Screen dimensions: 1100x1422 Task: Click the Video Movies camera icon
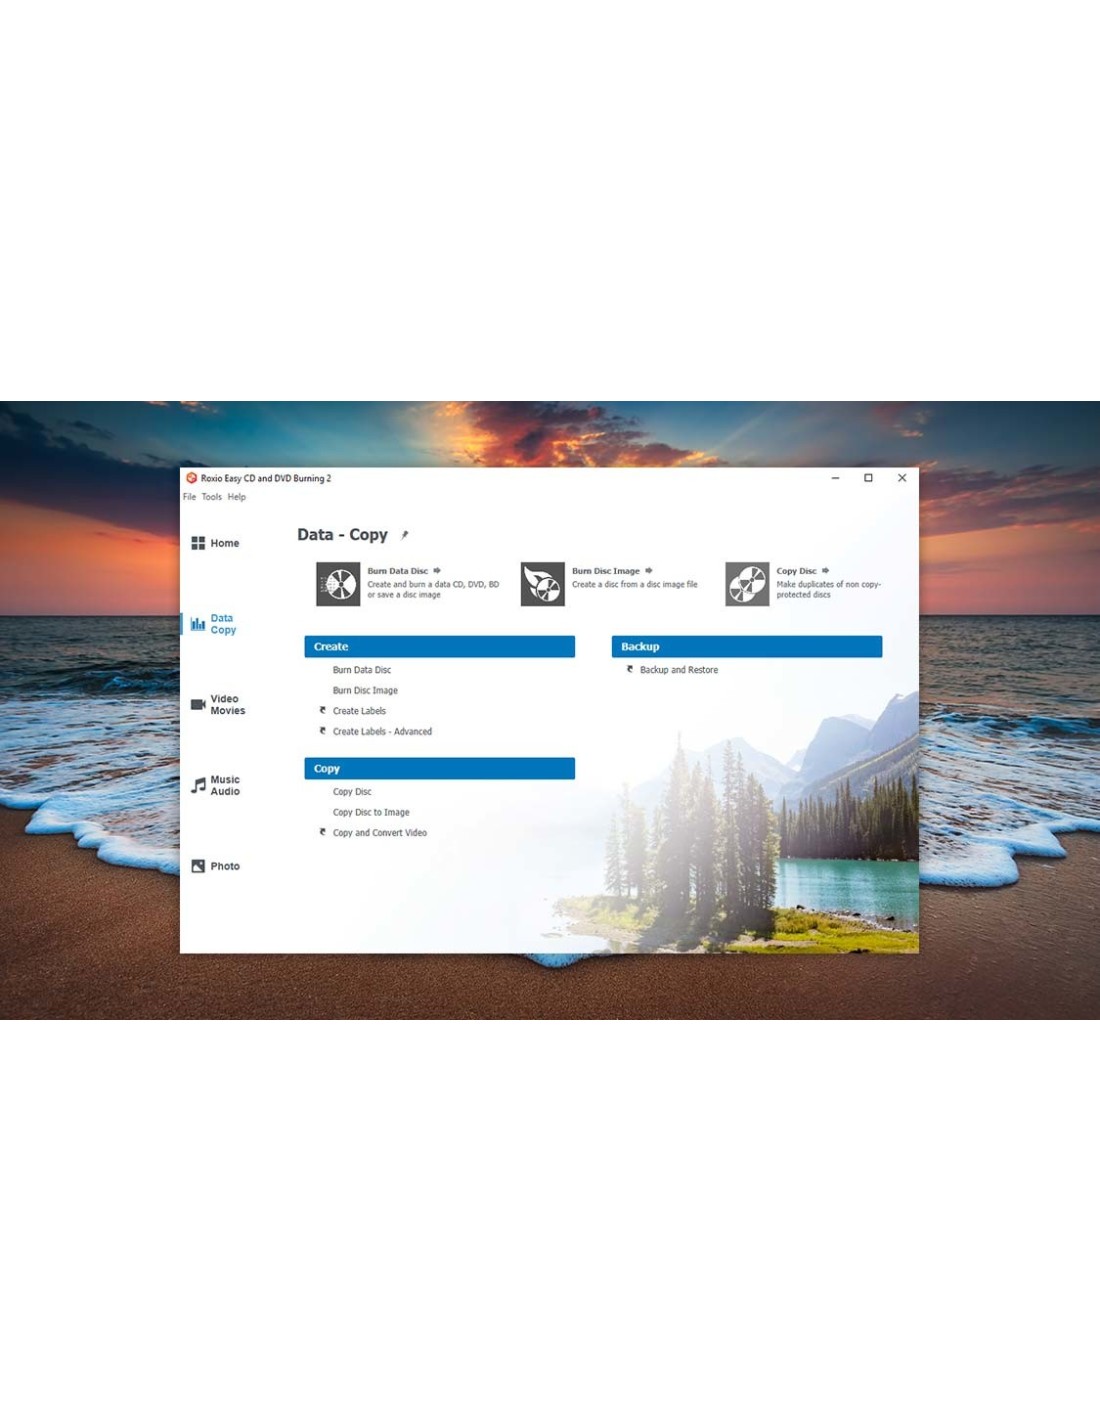click(x=198, y=704)
